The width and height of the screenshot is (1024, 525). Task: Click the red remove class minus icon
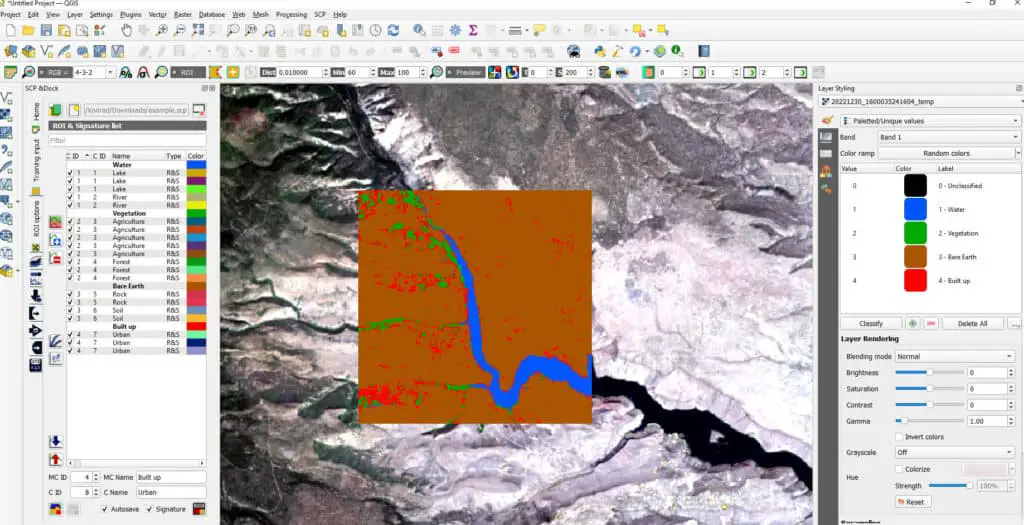[x=930, y=324]
